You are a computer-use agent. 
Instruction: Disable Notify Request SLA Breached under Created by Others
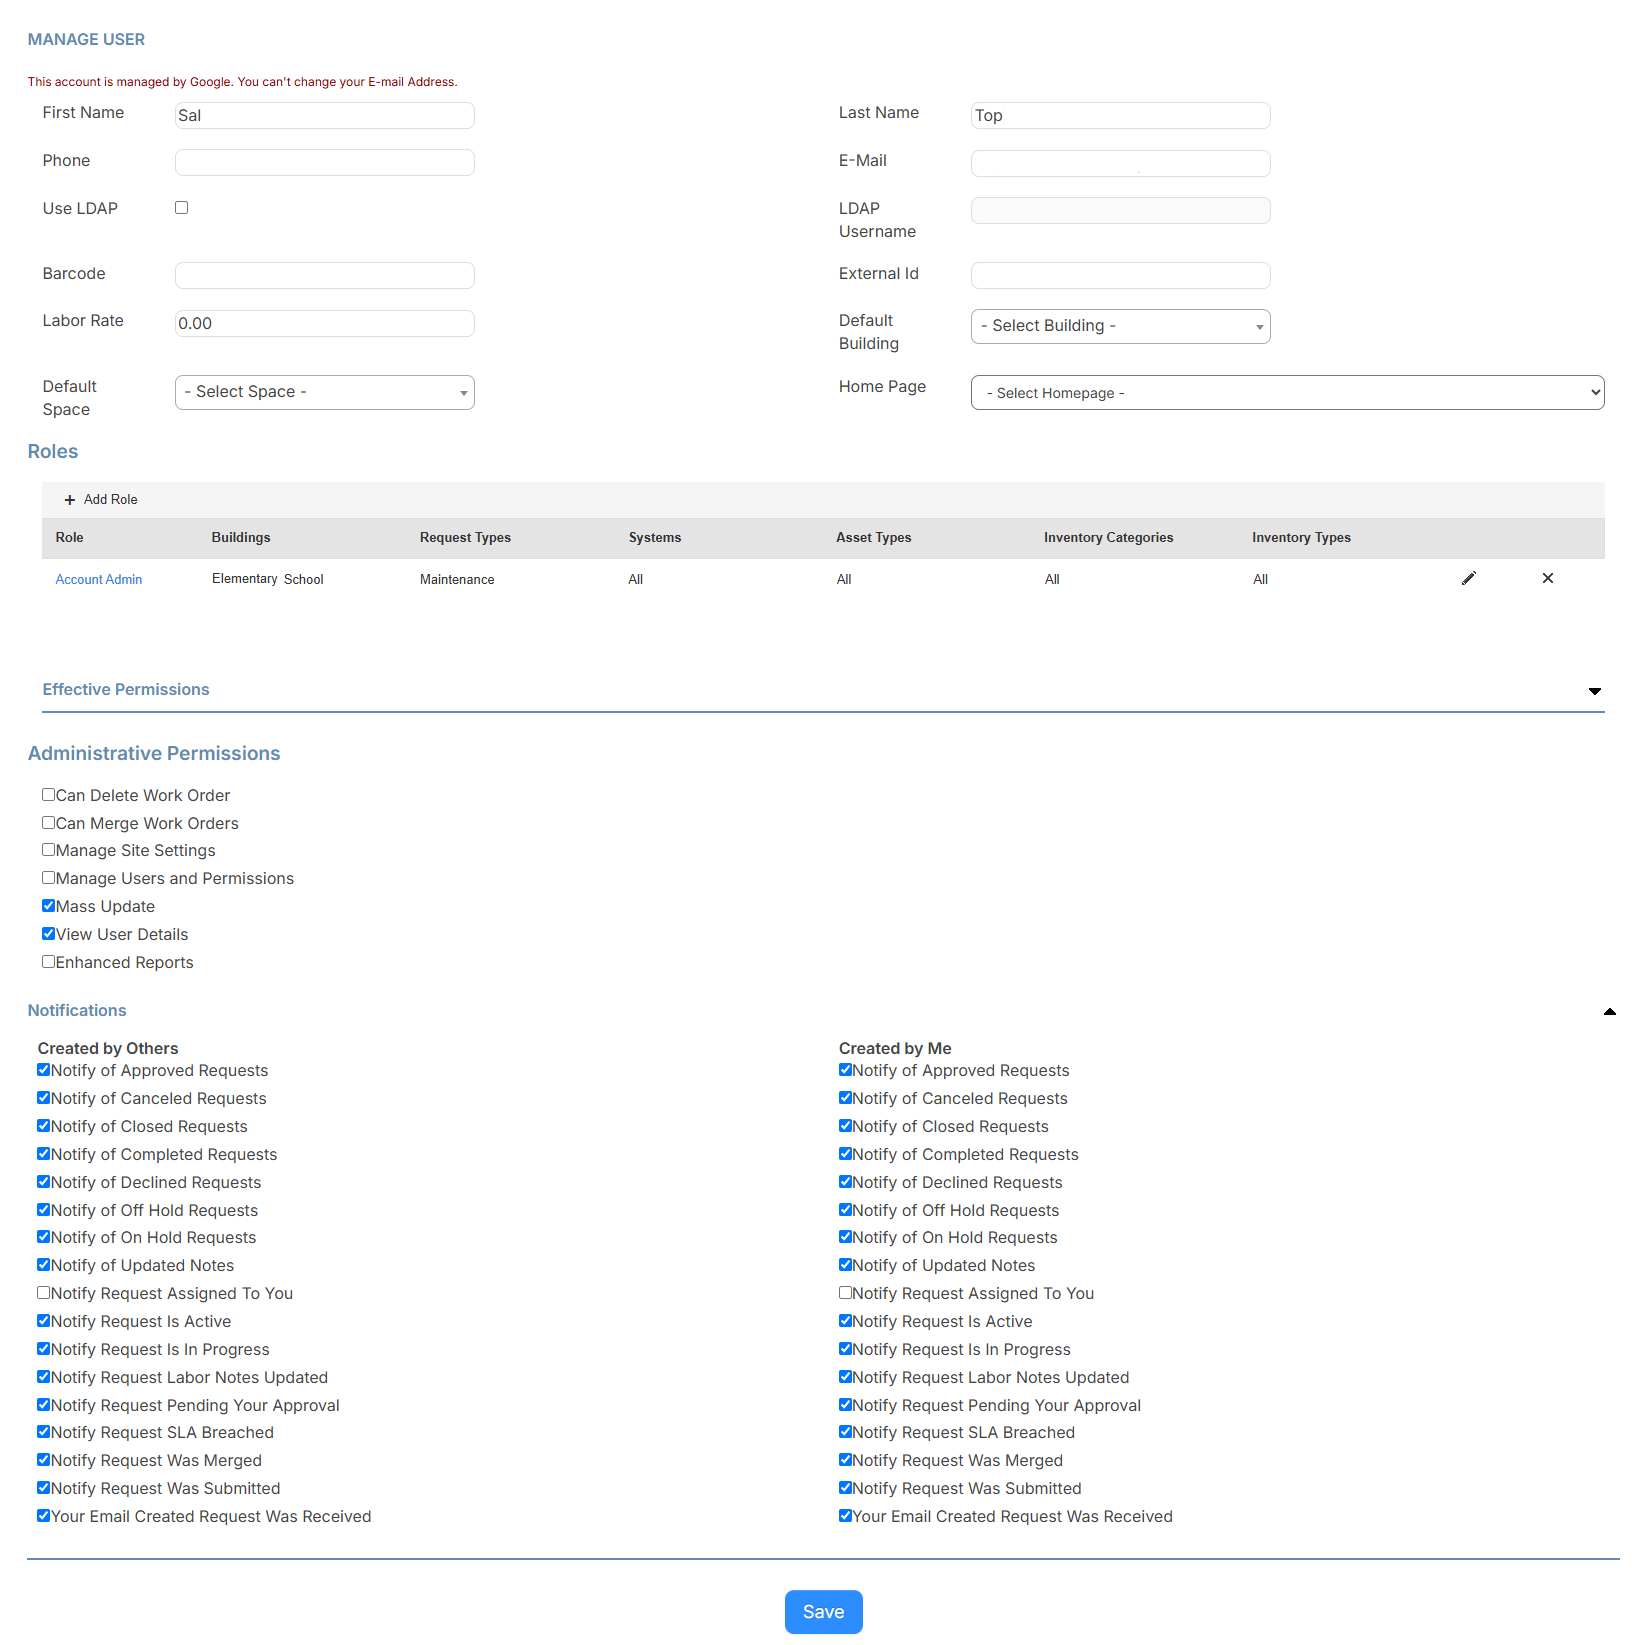coord(43,1431)
